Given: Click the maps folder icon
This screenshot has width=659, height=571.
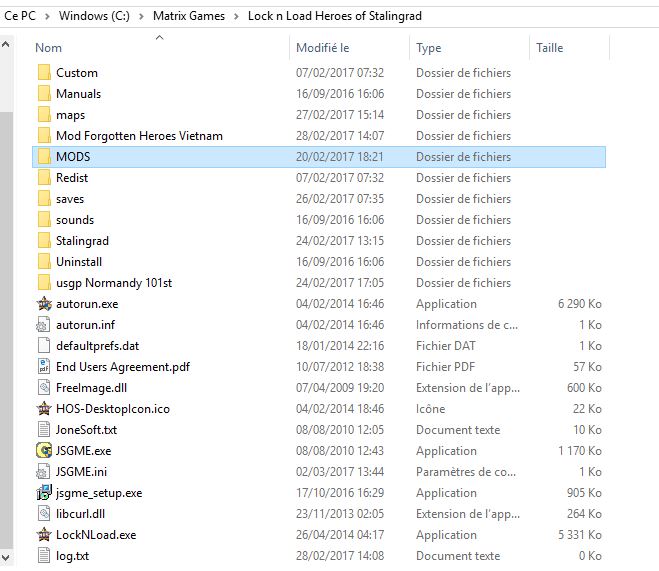Looking at the screenshot, I should pyautogui.click(x=44, y=115).
